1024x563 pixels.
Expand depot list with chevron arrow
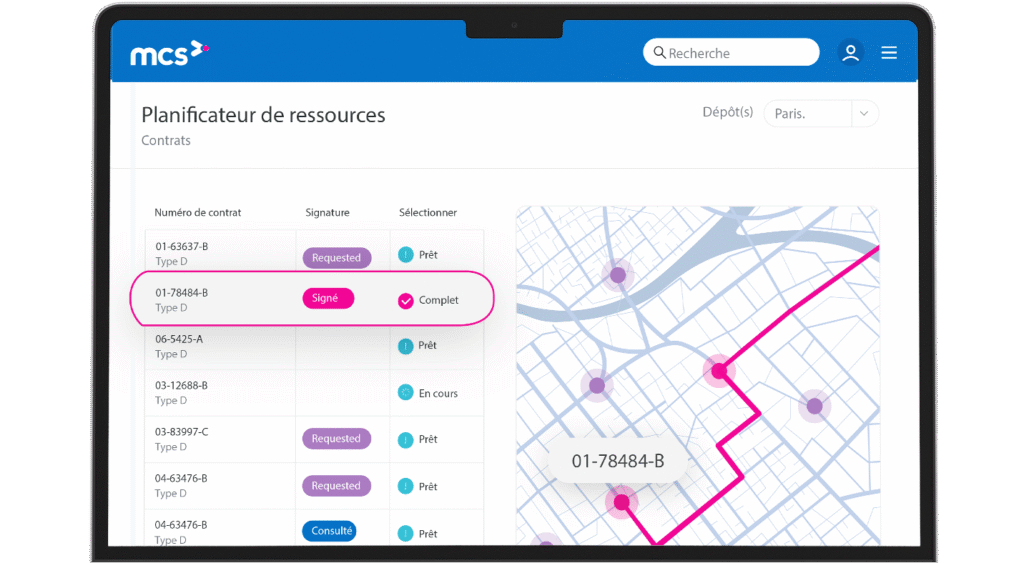(x=864, y=114)
